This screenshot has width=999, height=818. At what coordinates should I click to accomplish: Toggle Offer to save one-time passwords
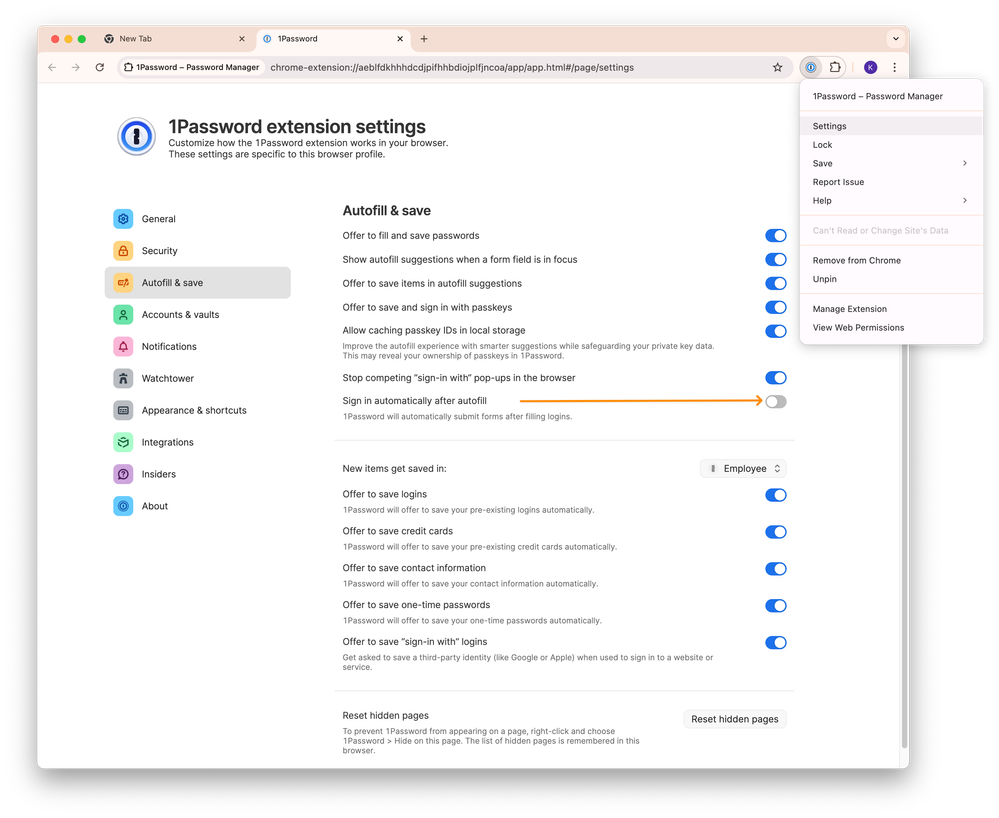tap(775, 606)
